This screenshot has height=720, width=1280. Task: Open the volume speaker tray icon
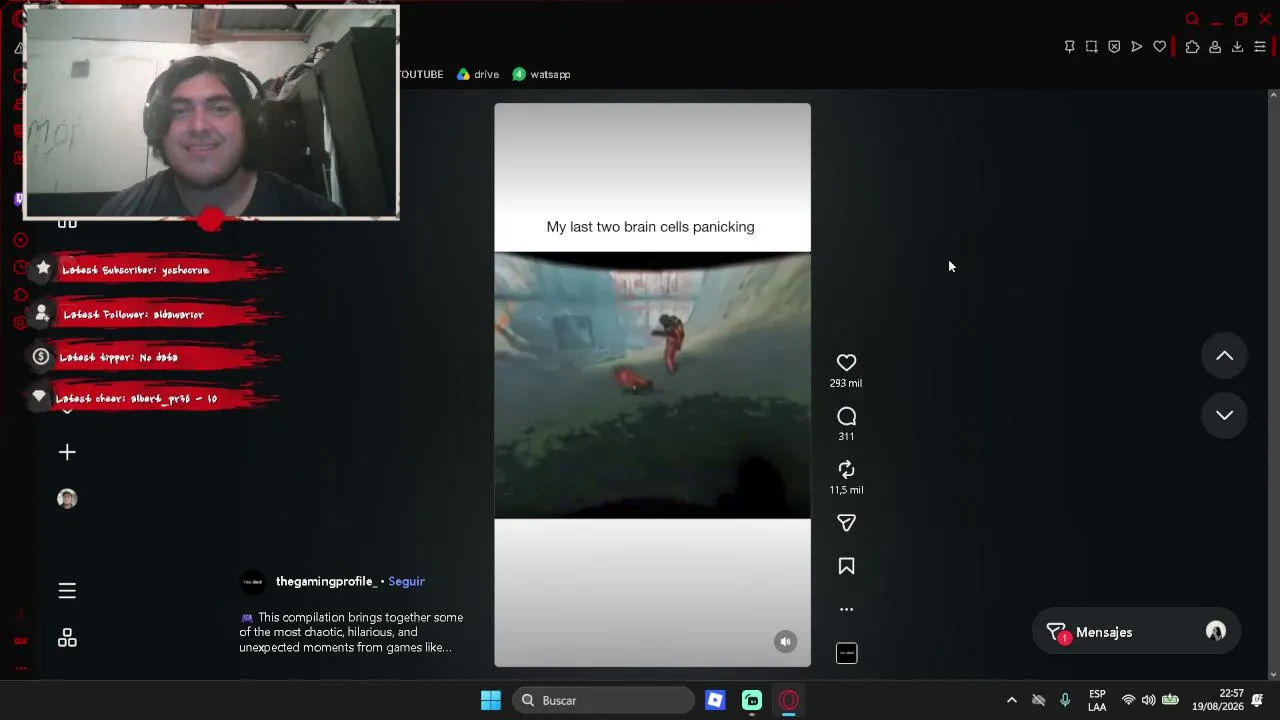(x=1148, y=700)
